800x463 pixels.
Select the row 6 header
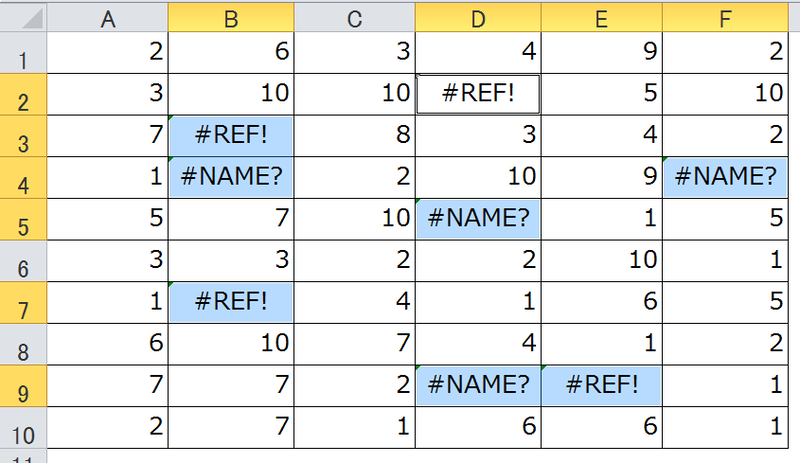23,260
